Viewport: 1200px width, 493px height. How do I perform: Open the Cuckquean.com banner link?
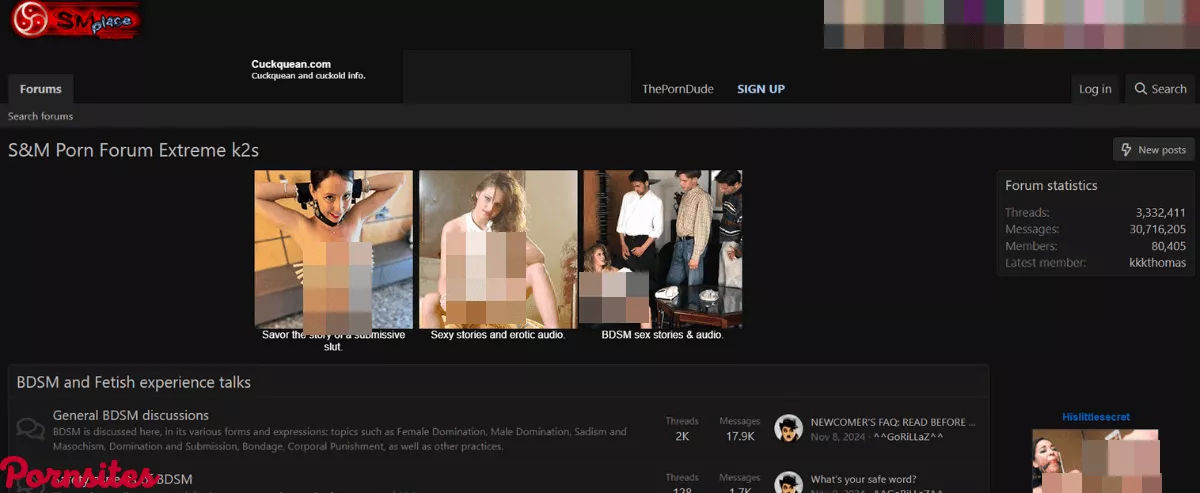coord(291,65)
